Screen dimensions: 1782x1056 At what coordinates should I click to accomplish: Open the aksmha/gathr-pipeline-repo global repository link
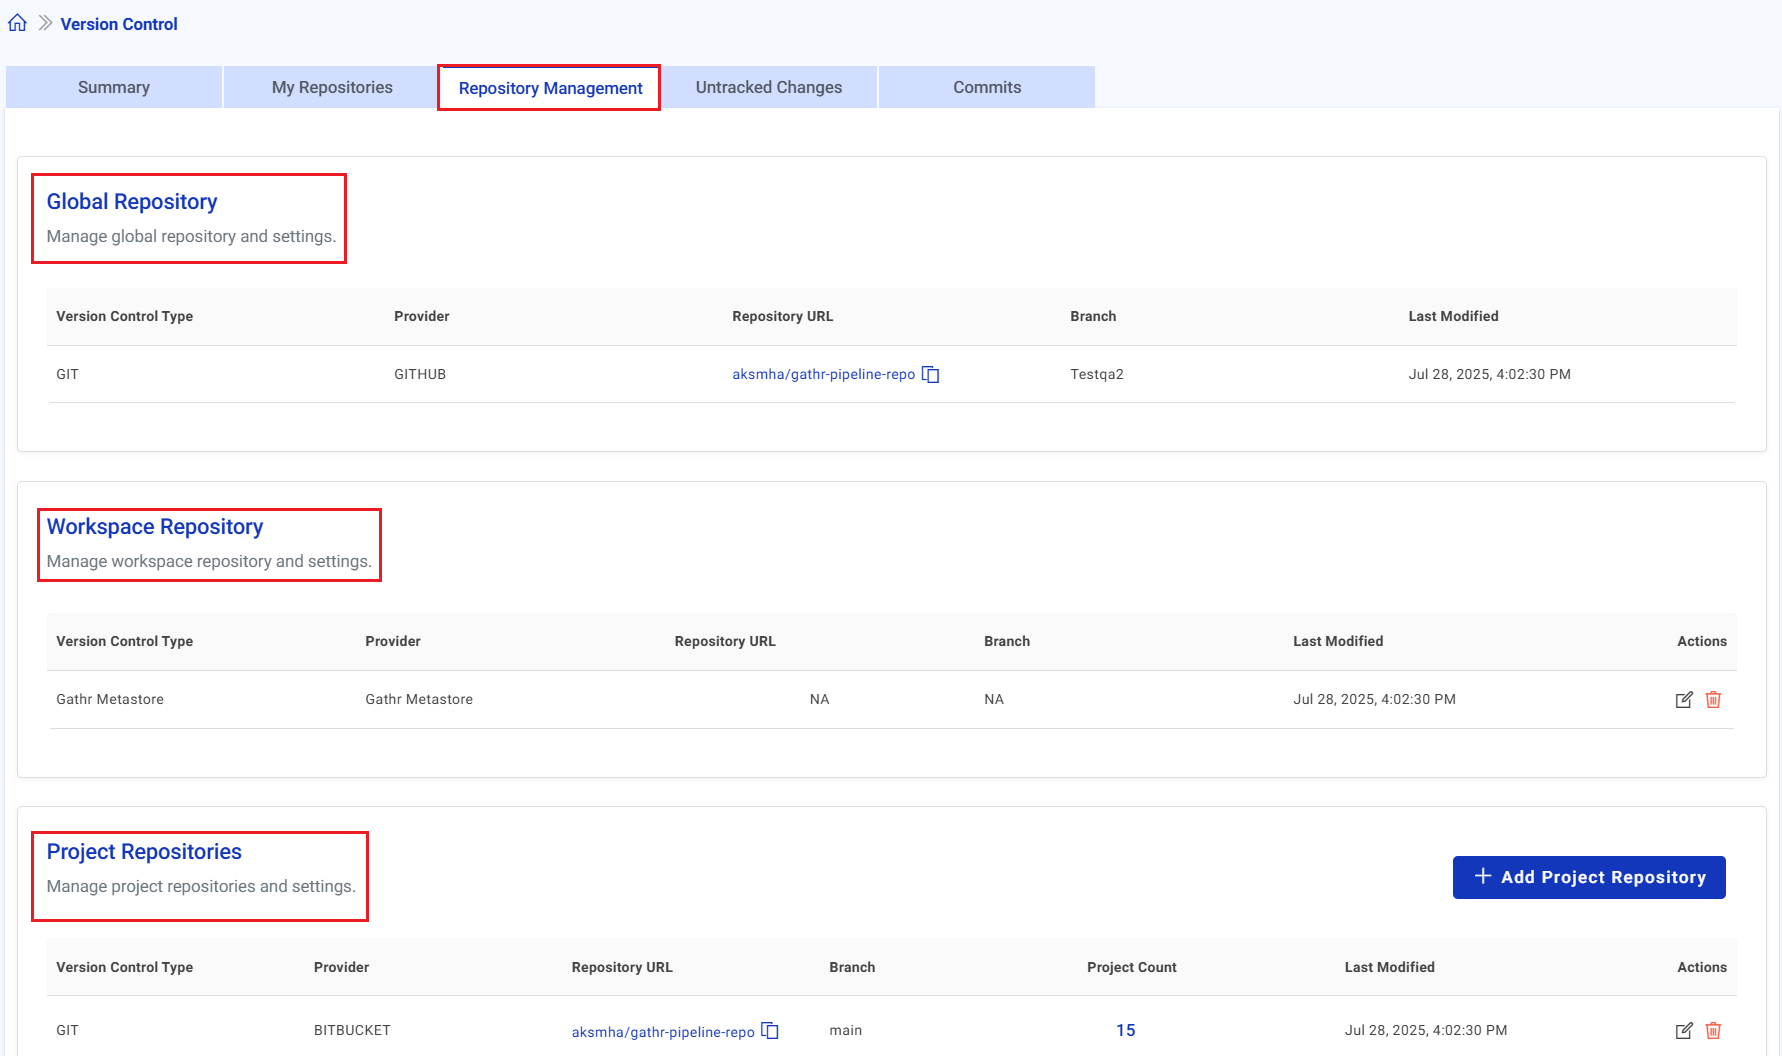(822, 374)
